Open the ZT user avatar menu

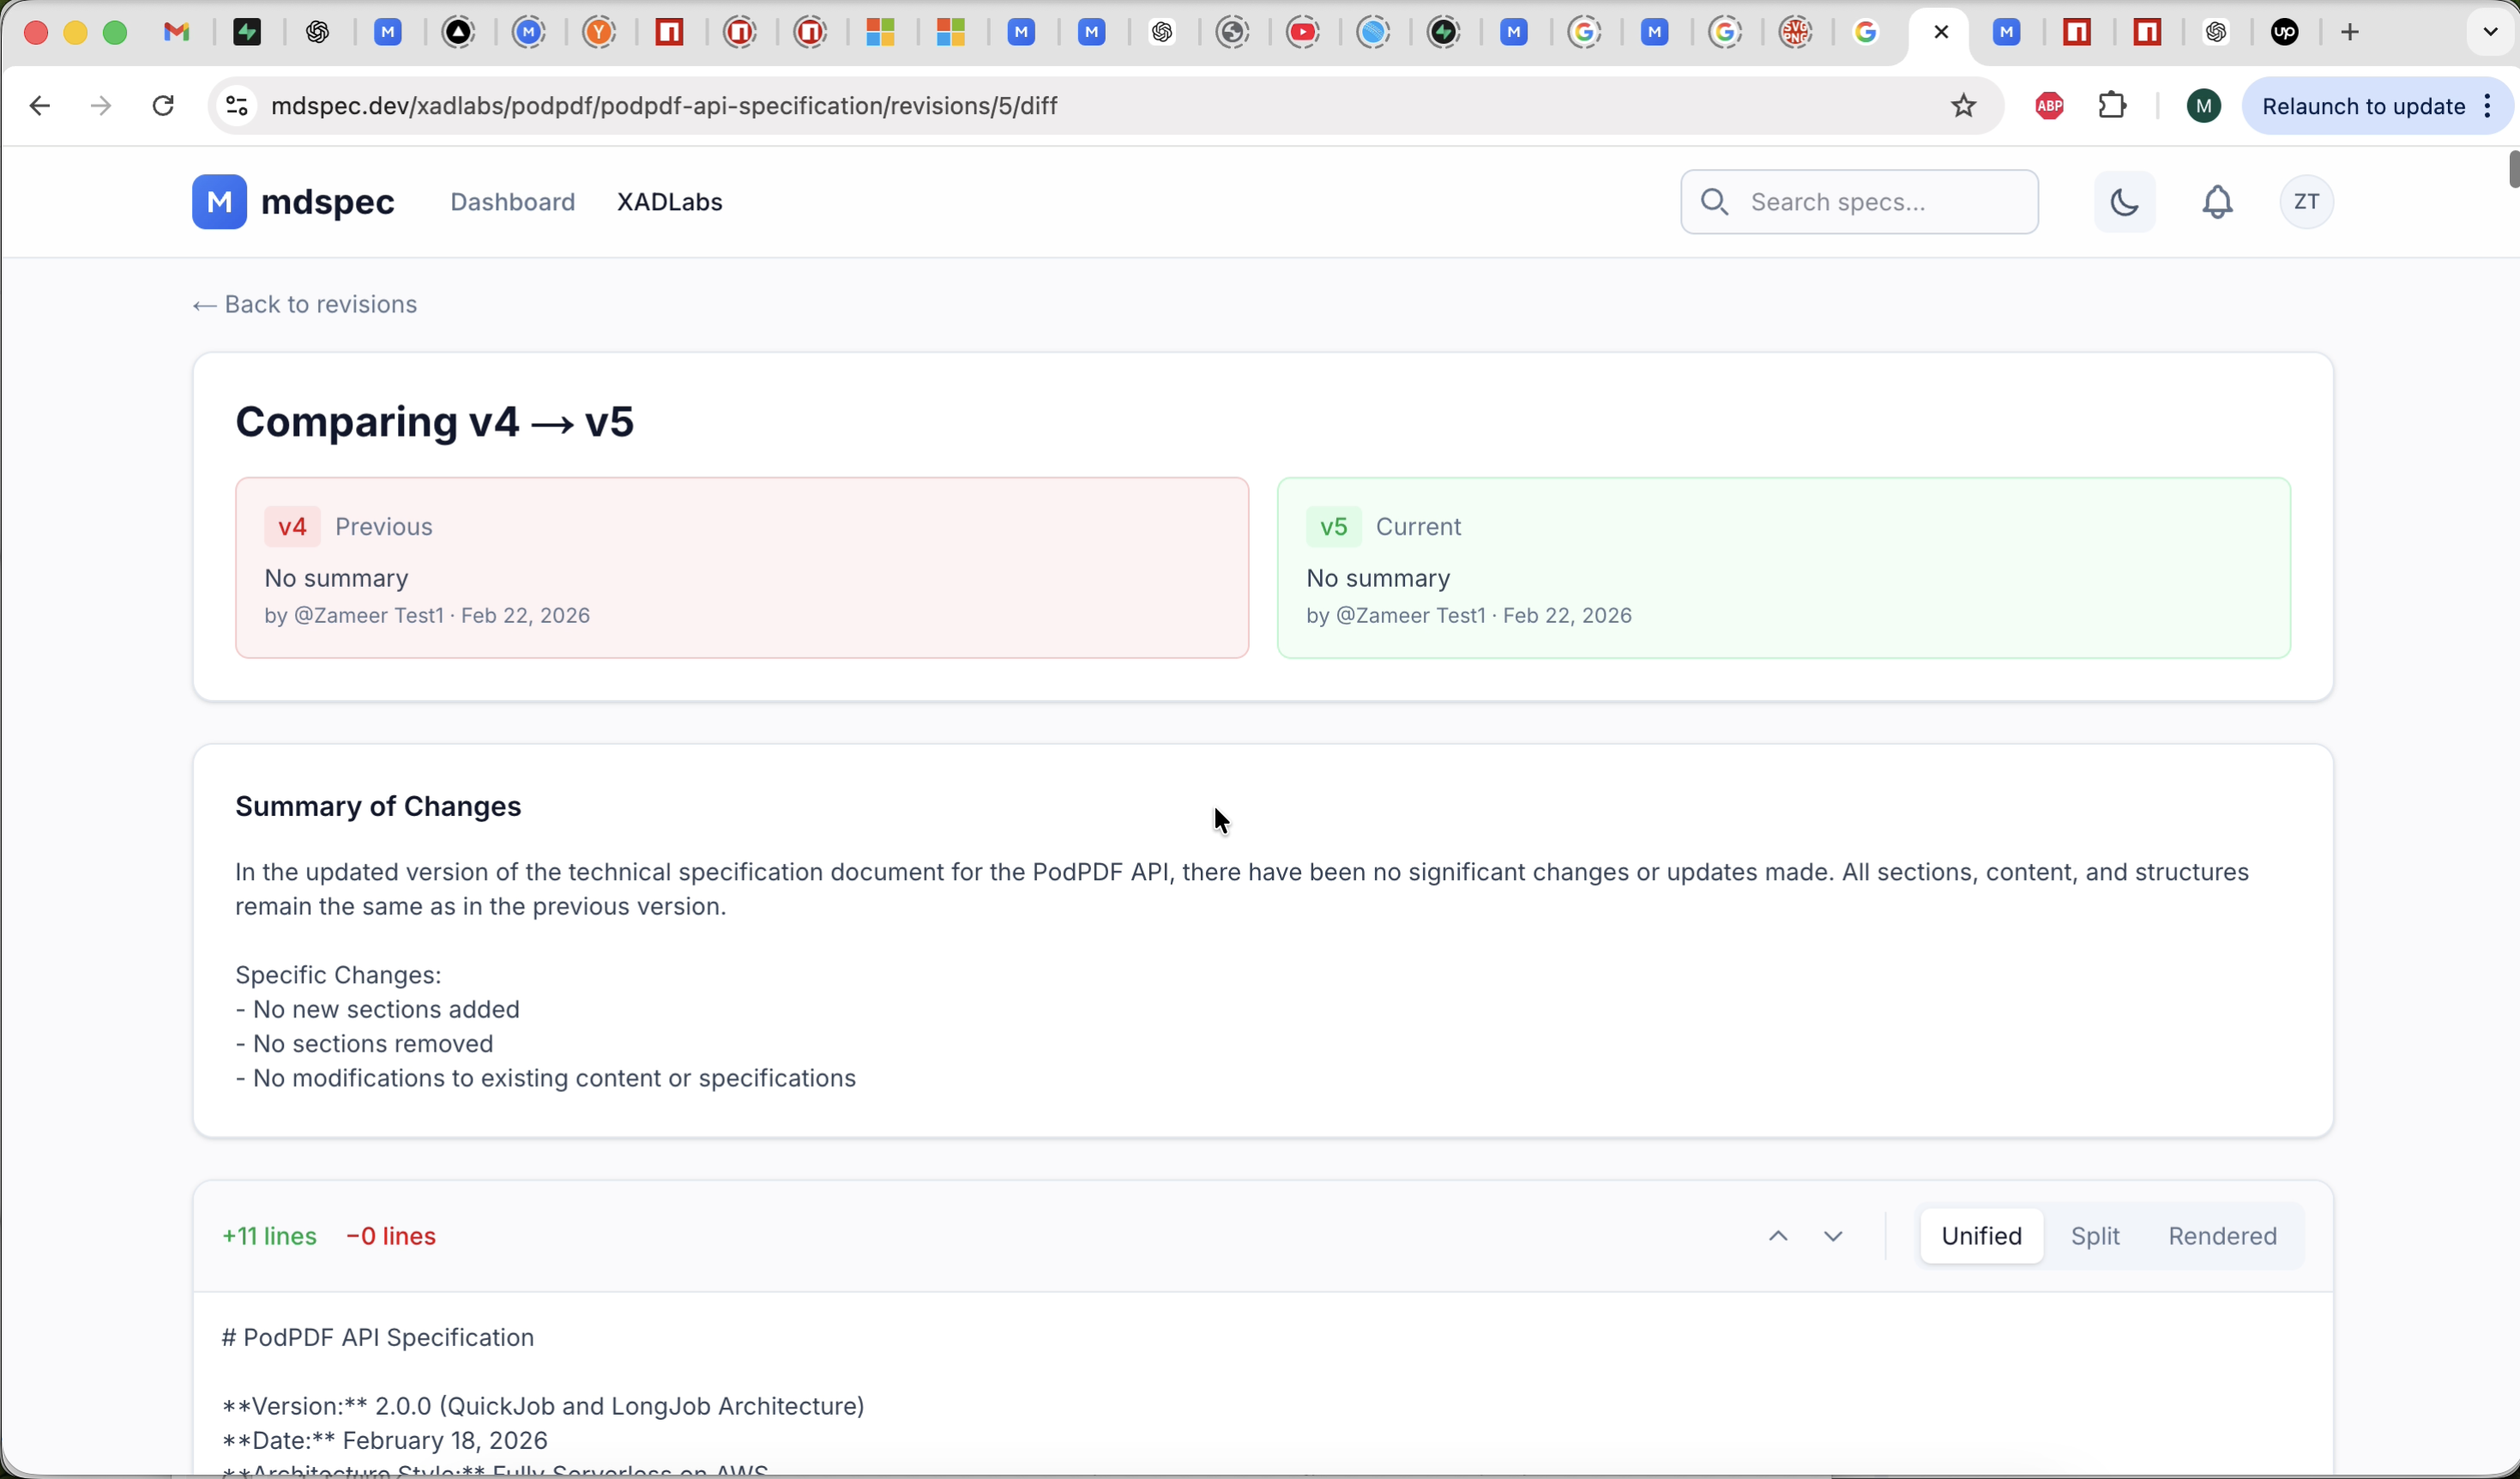coord(2307,201)
